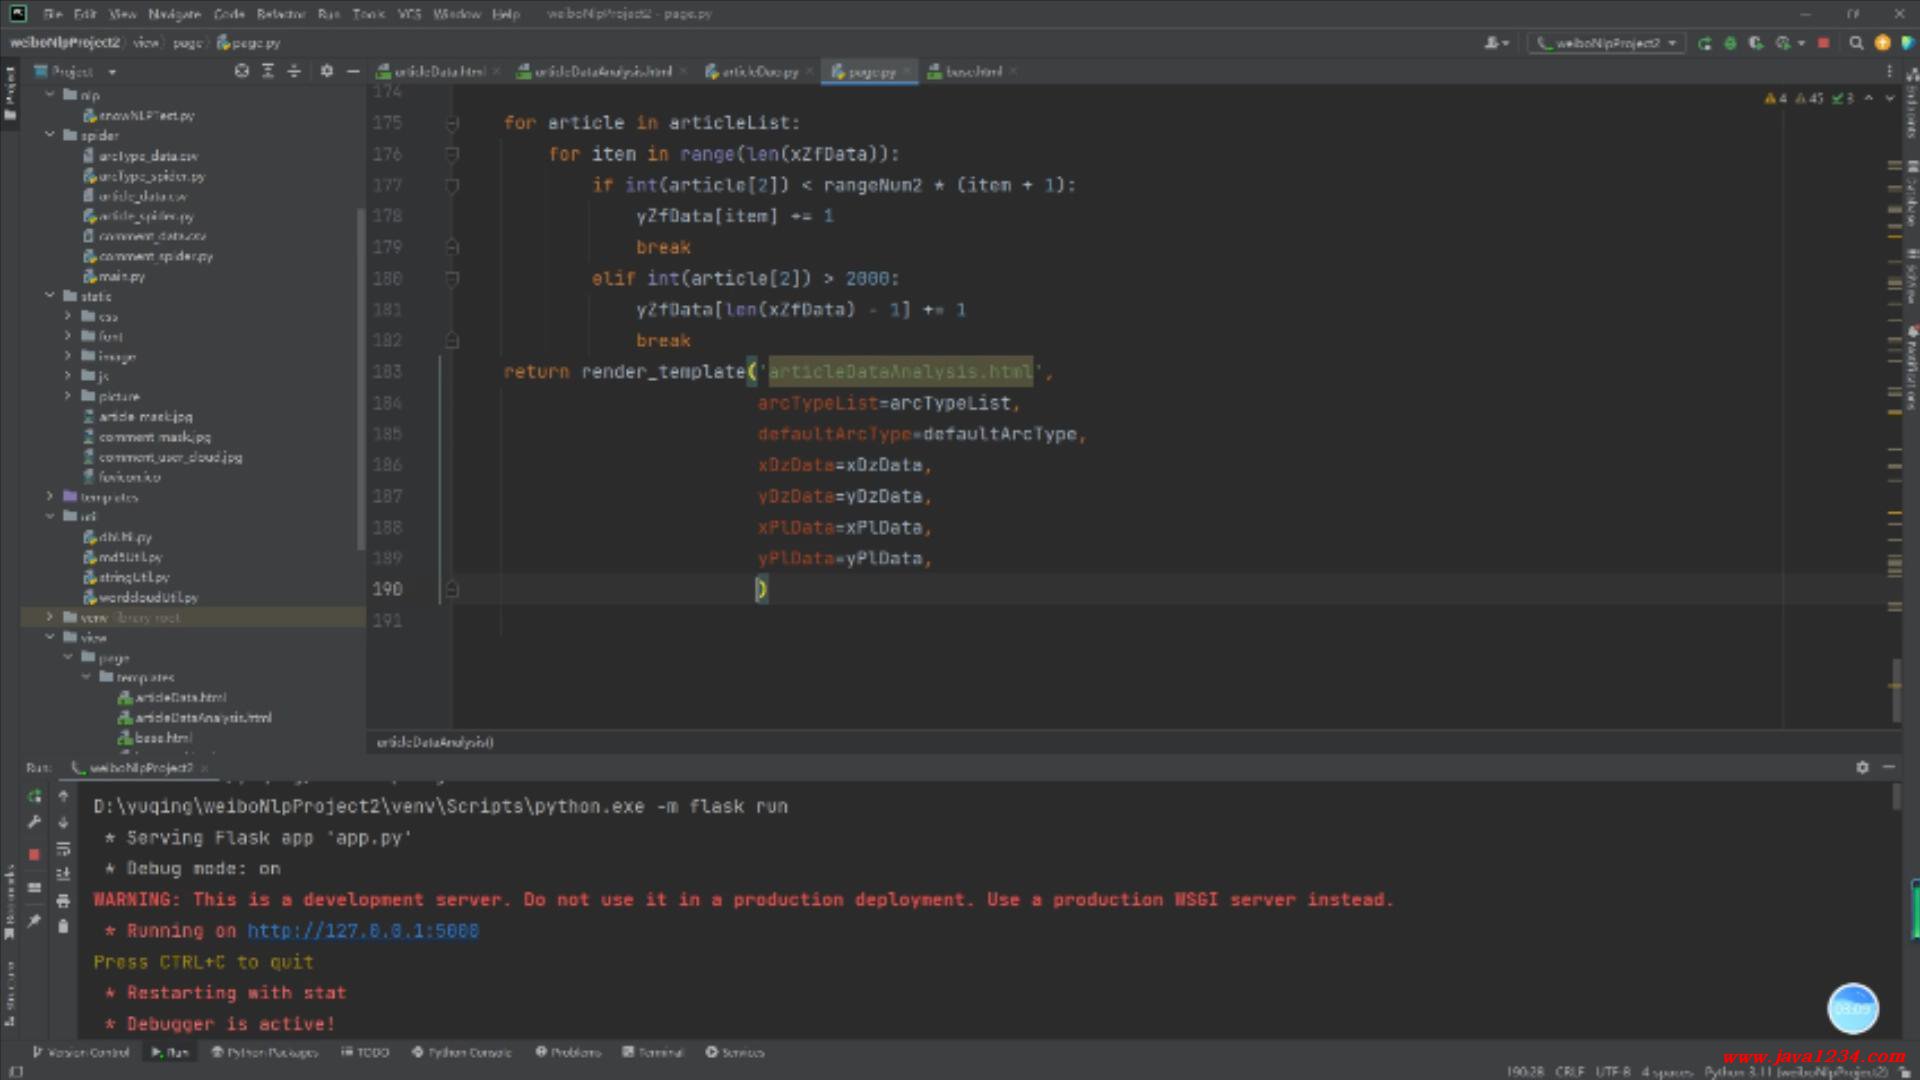Collapse the spider folder in project tree
The image size is (1920, 1080).
(x=50, y=135)
